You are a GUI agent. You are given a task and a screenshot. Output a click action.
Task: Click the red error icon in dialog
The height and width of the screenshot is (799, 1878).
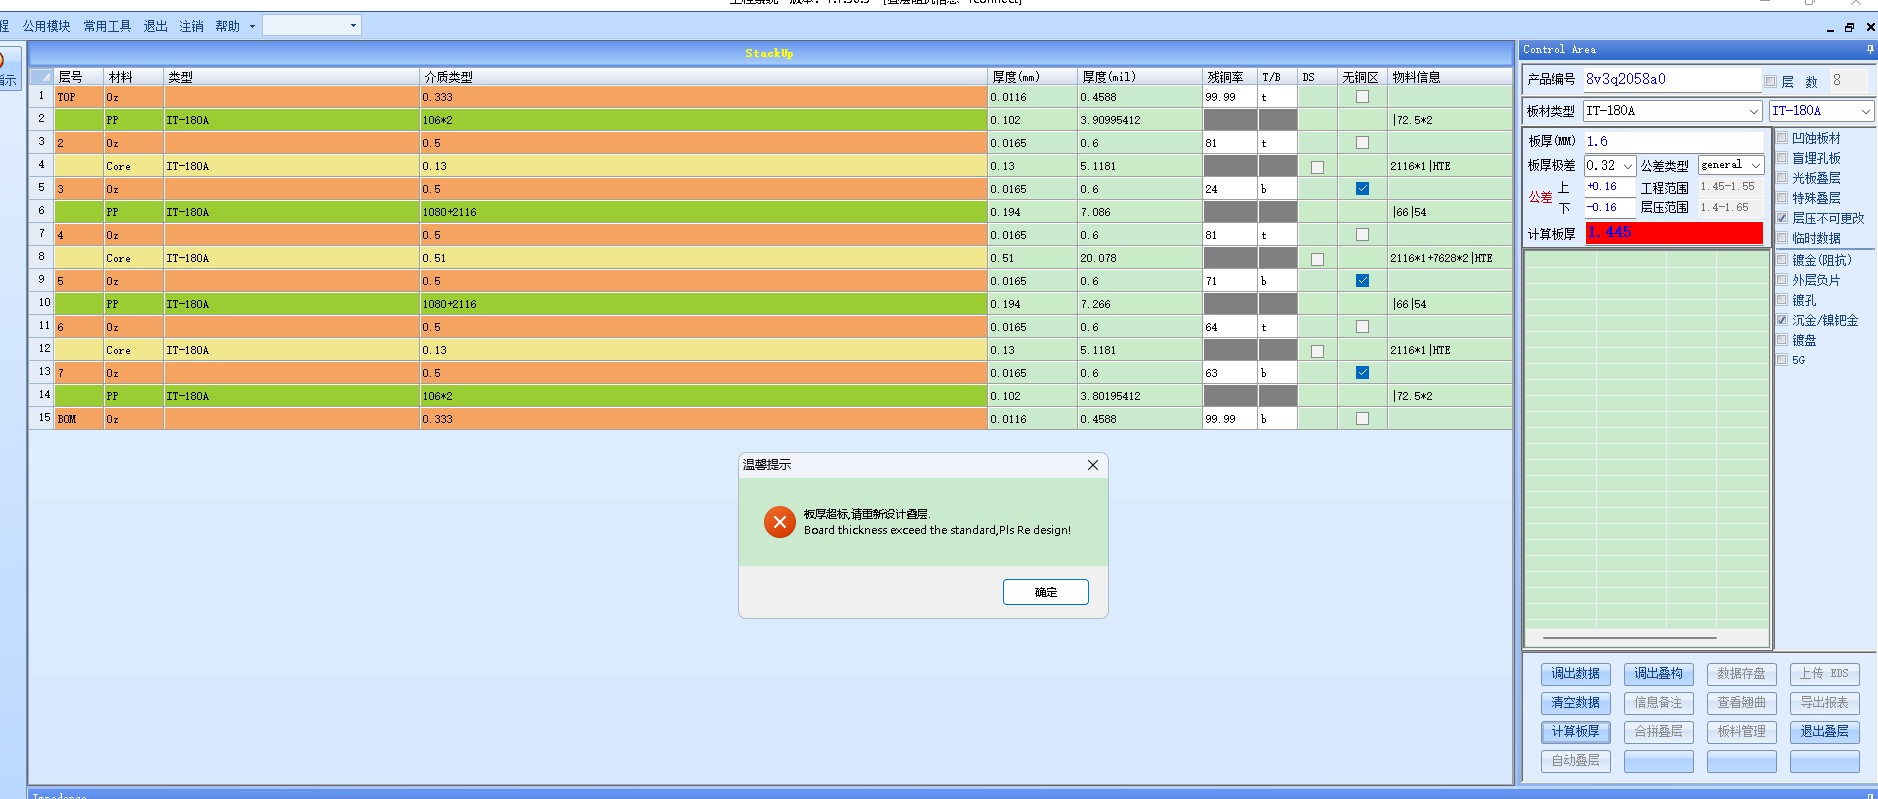point(779,522)
